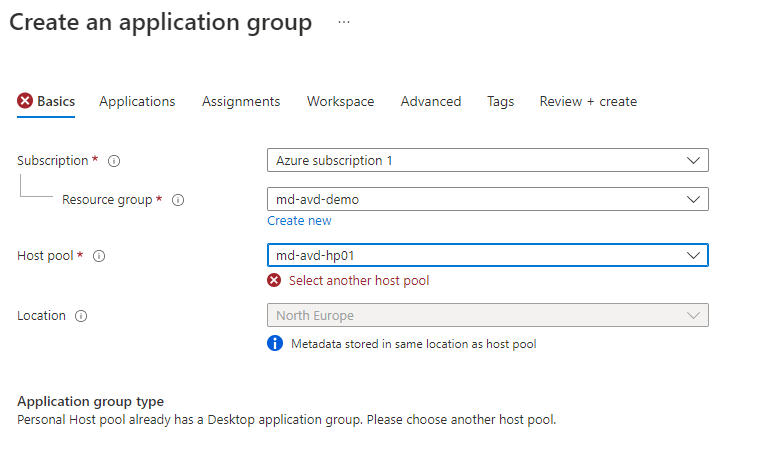Open the Resource group dropdown showing md-avd-demo
Viewport: 775px width, 467px height.
[x=487, y=199]
